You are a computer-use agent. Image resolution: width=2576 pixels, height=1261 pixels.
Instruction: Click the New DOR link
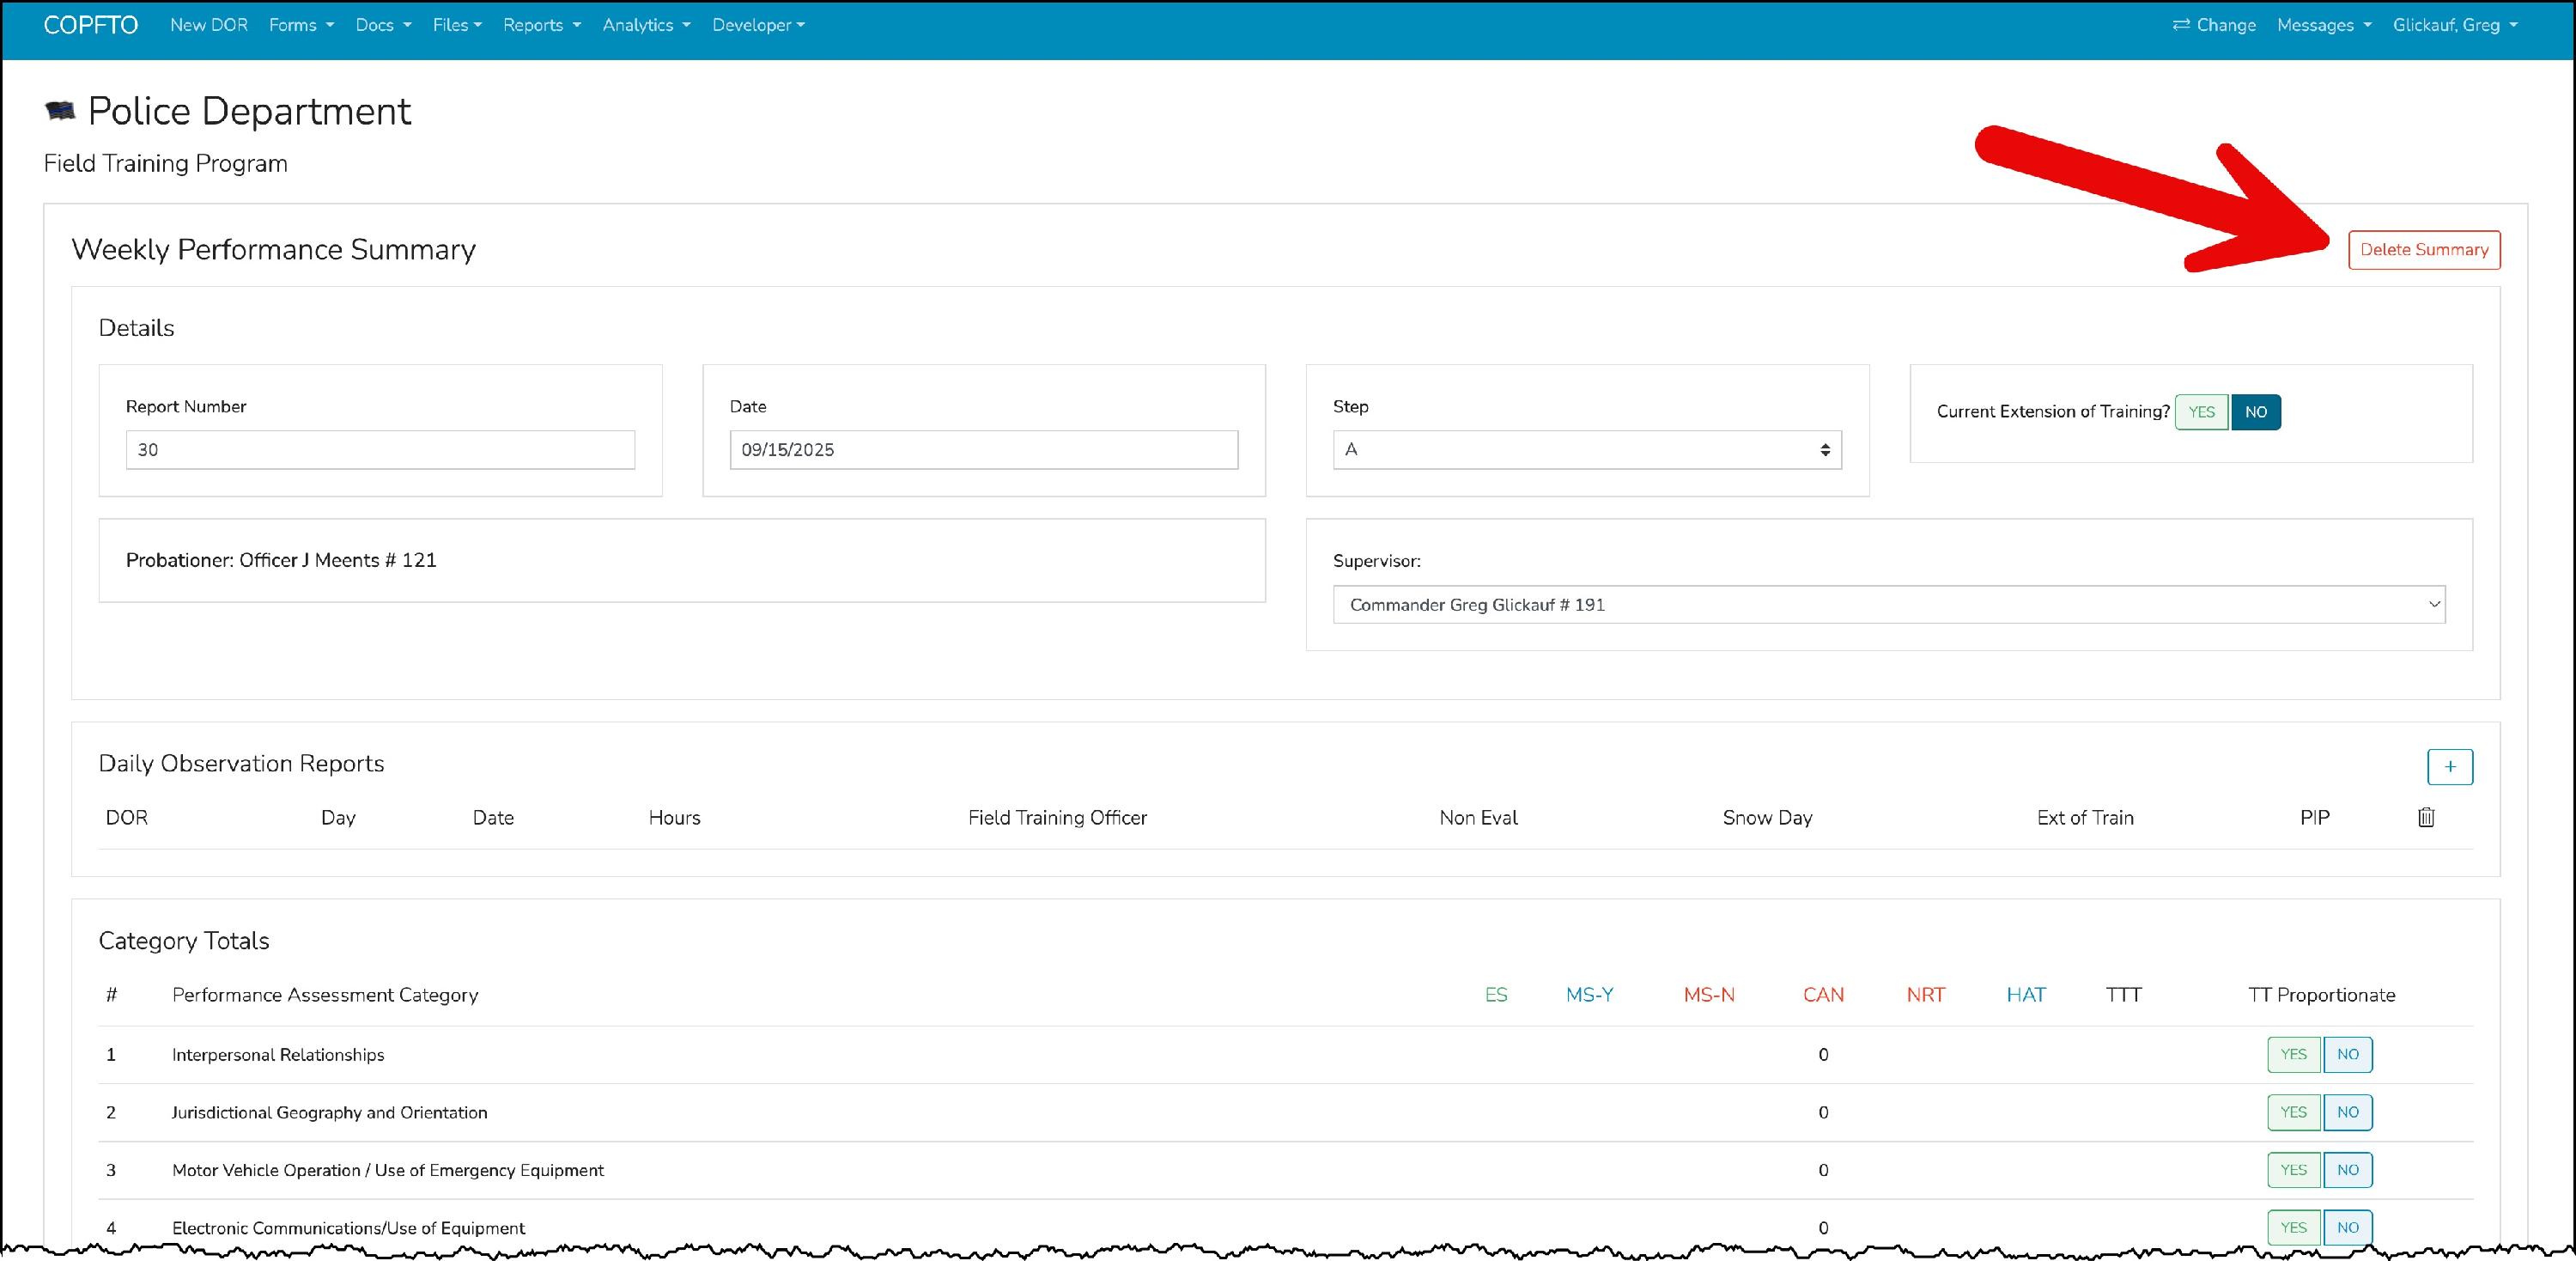click(208, 25)
